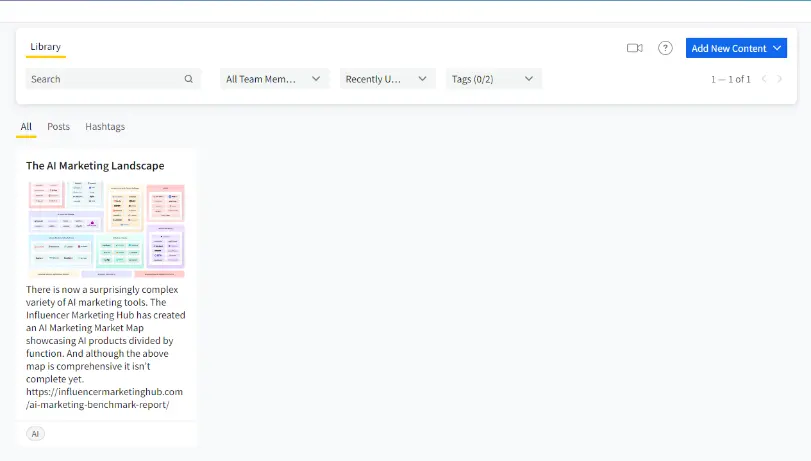The image size is (811, 461).
Task: Go to previous page with left chevron
Action: (x=764, y=79)
